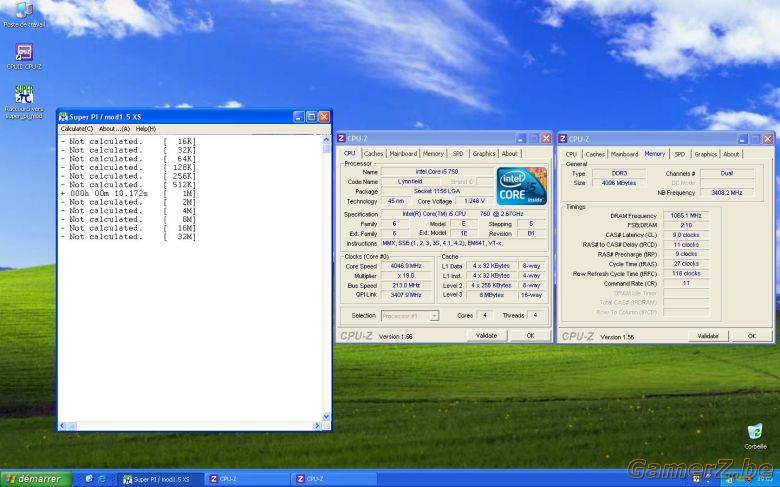
Task: Switch to Caches tab in right CPU-Z
Action: (595, 154)
